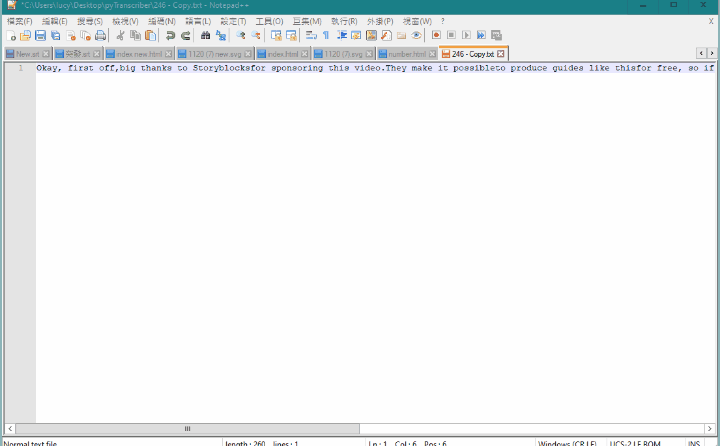Click the Save recorded macro icon

tap(496, 35)
